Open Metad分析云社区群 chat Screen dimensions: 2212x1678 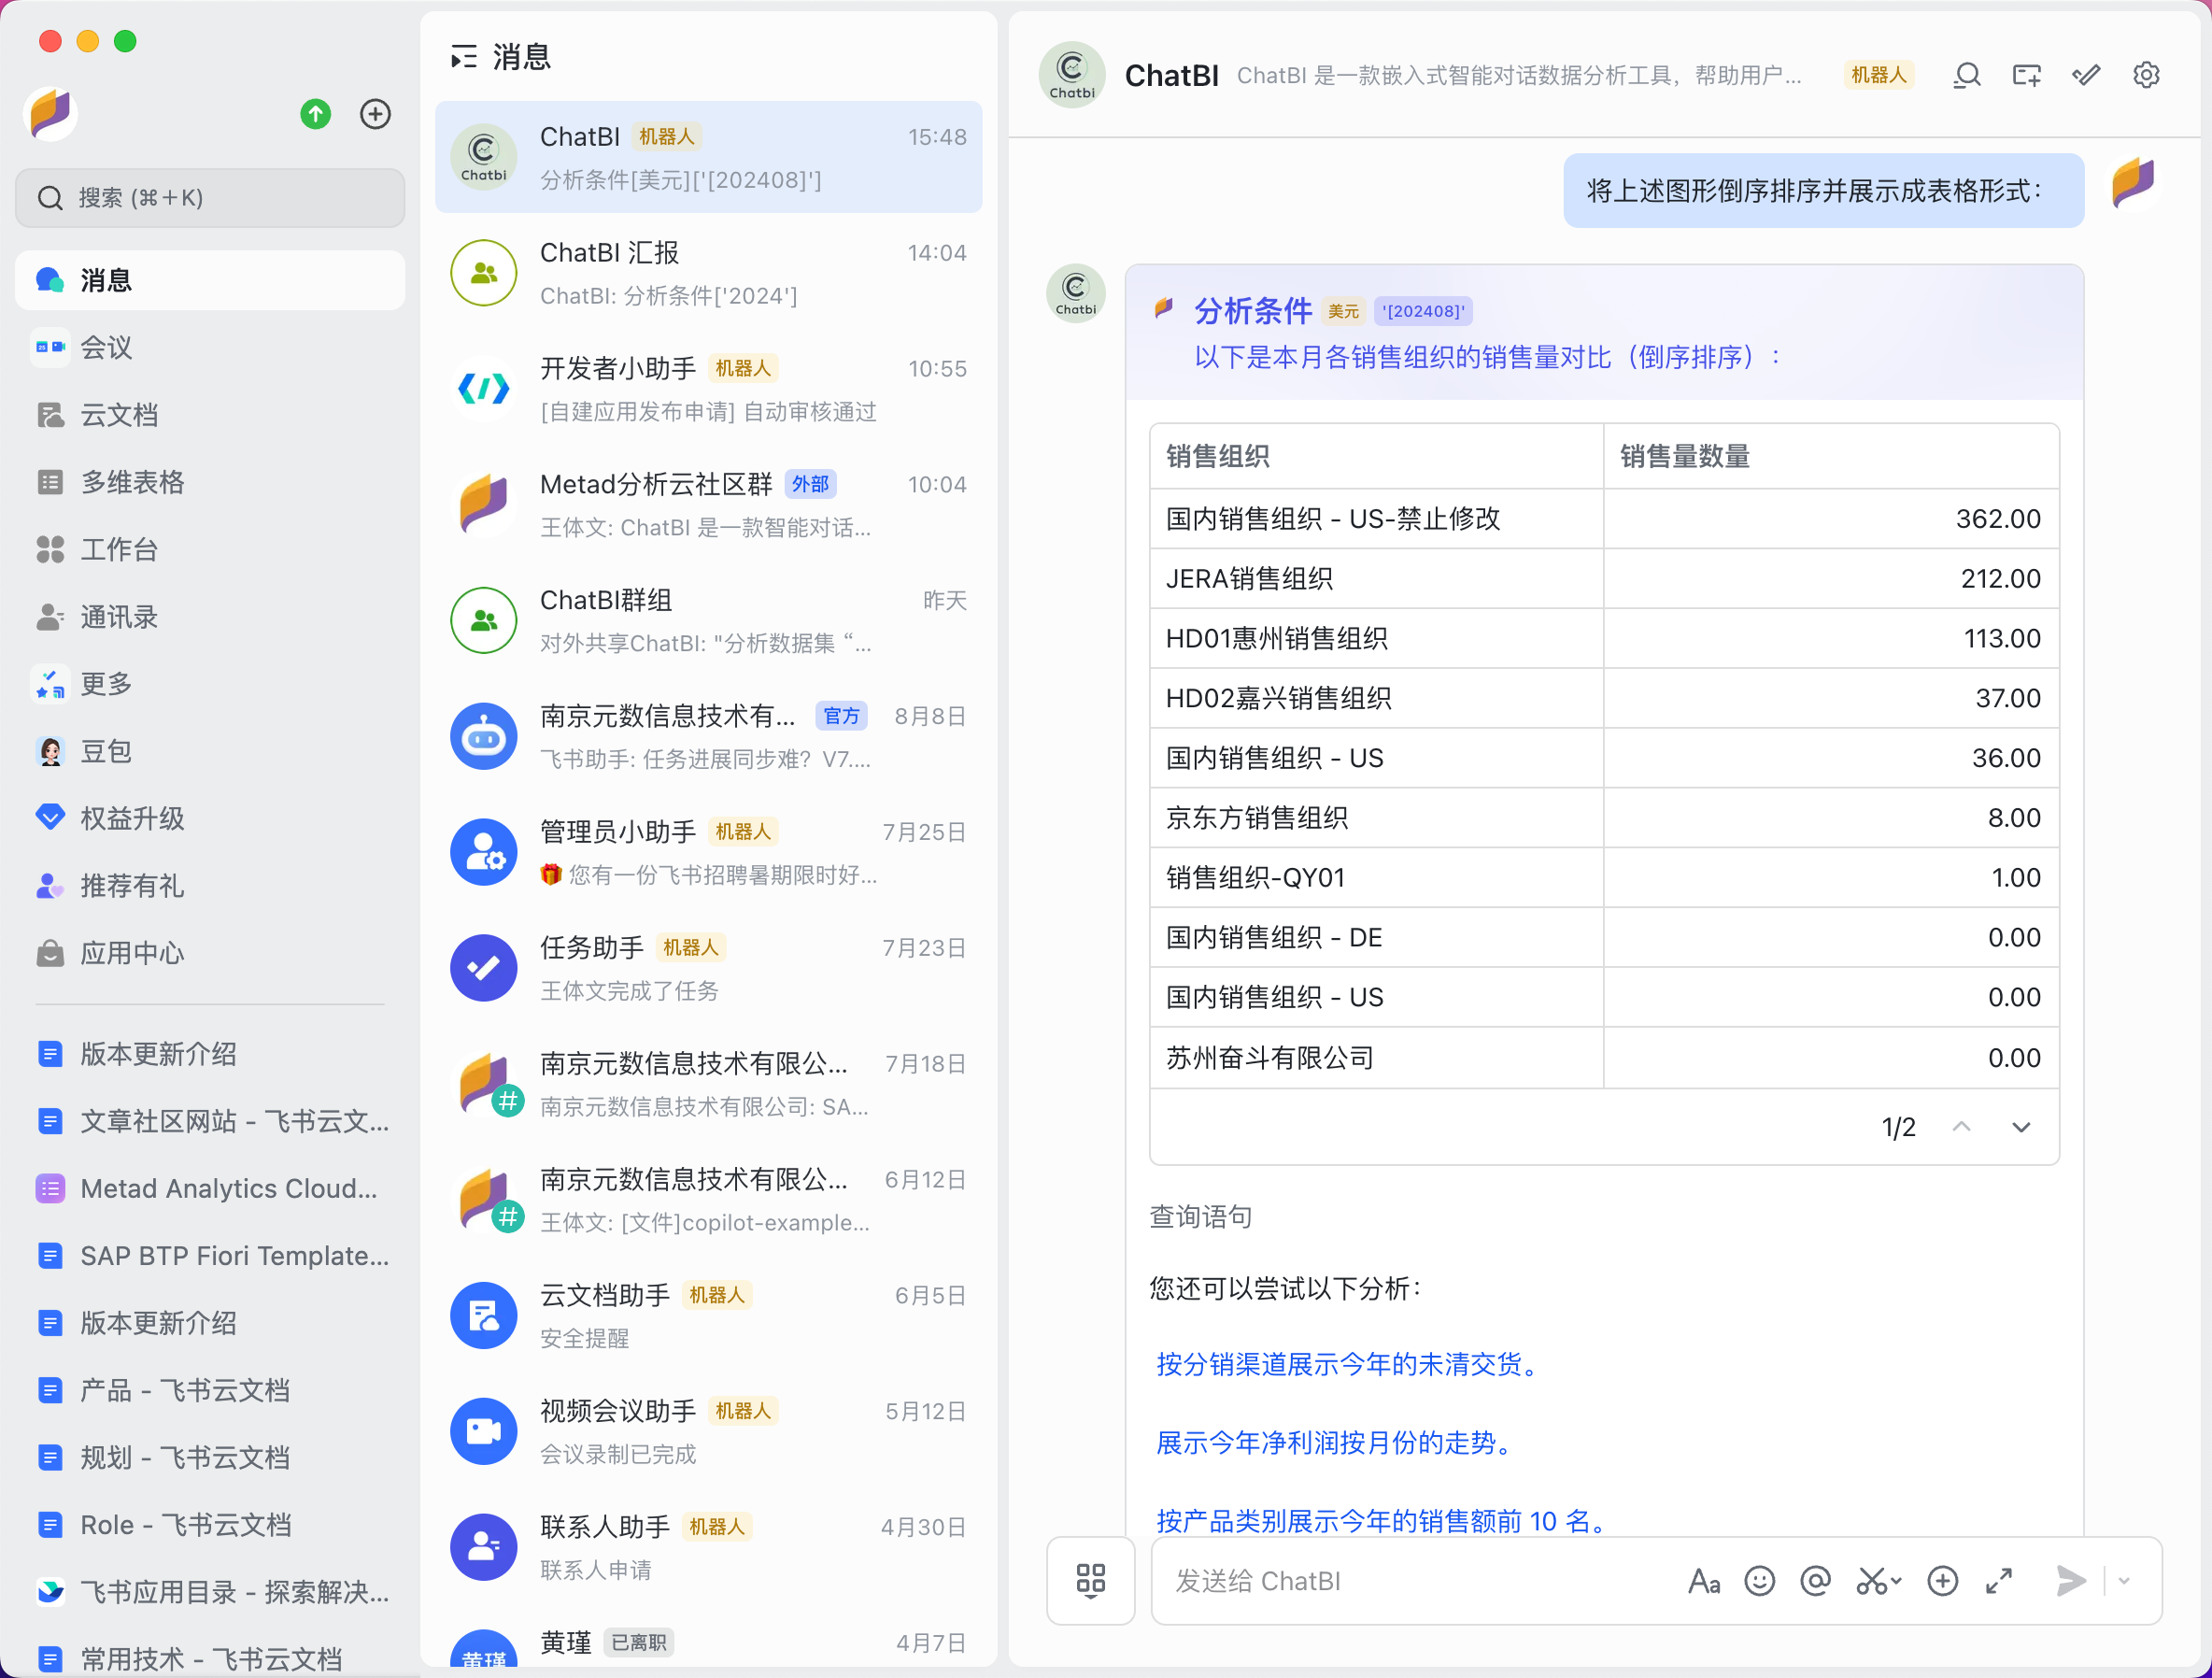click(708, 505)
